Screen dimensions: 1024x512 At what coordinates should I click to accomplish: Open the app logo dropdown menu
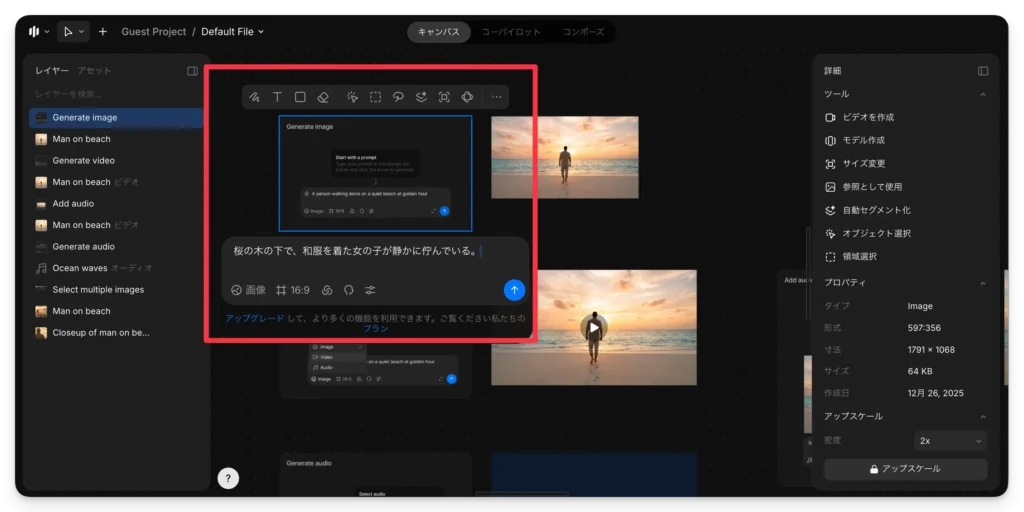pyautogui.click(x=39, y=31)
